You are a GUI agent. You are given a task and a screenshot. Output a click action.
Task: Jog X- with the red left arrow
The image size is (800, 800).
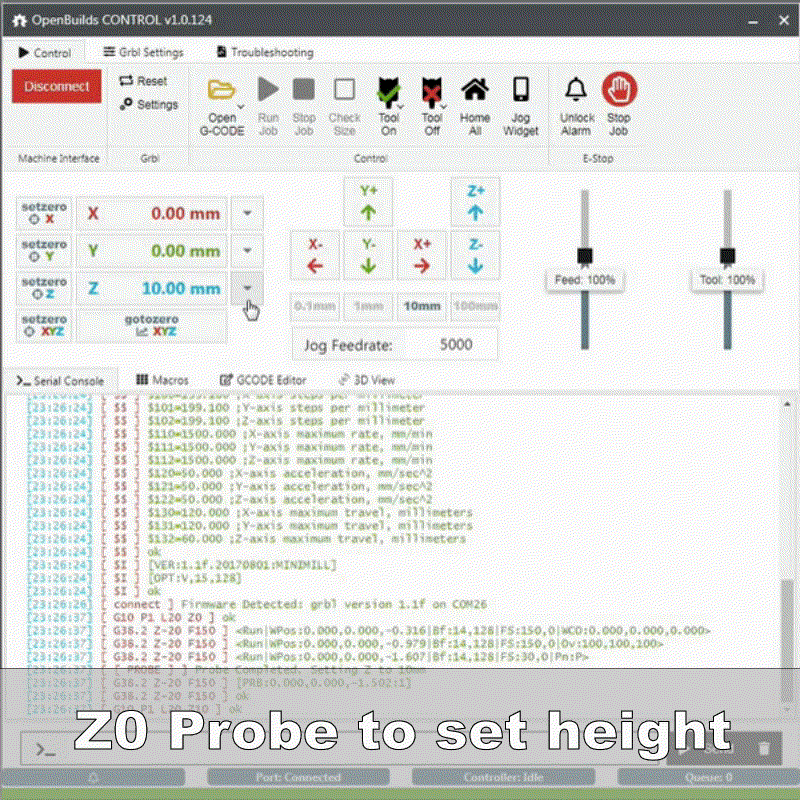[x=315, y=256]
